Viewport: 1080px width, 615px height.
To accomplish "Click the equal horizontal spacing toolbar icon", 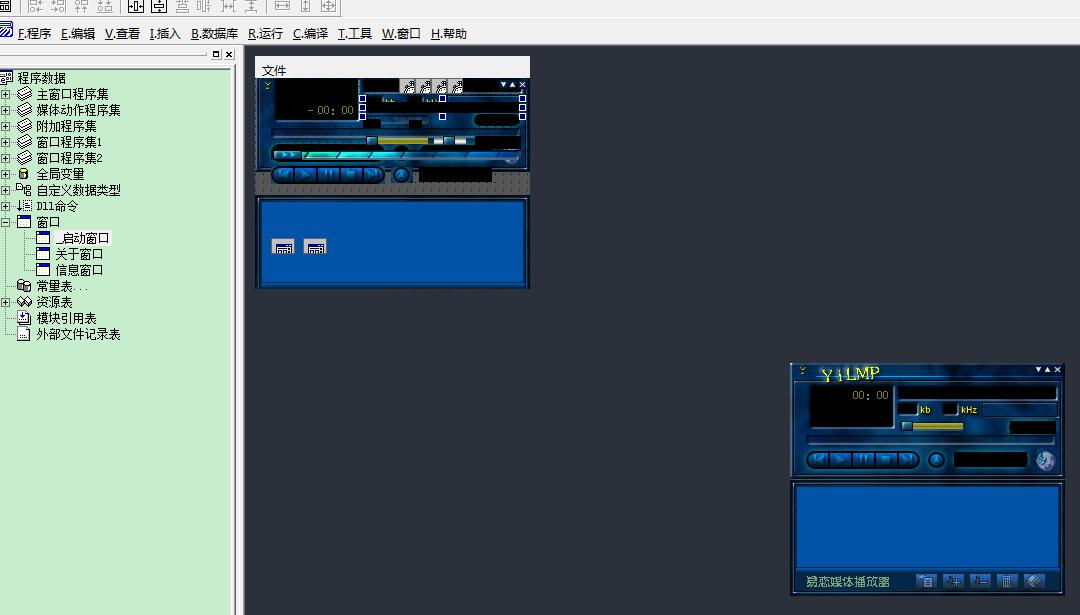I will pos(228,7).
